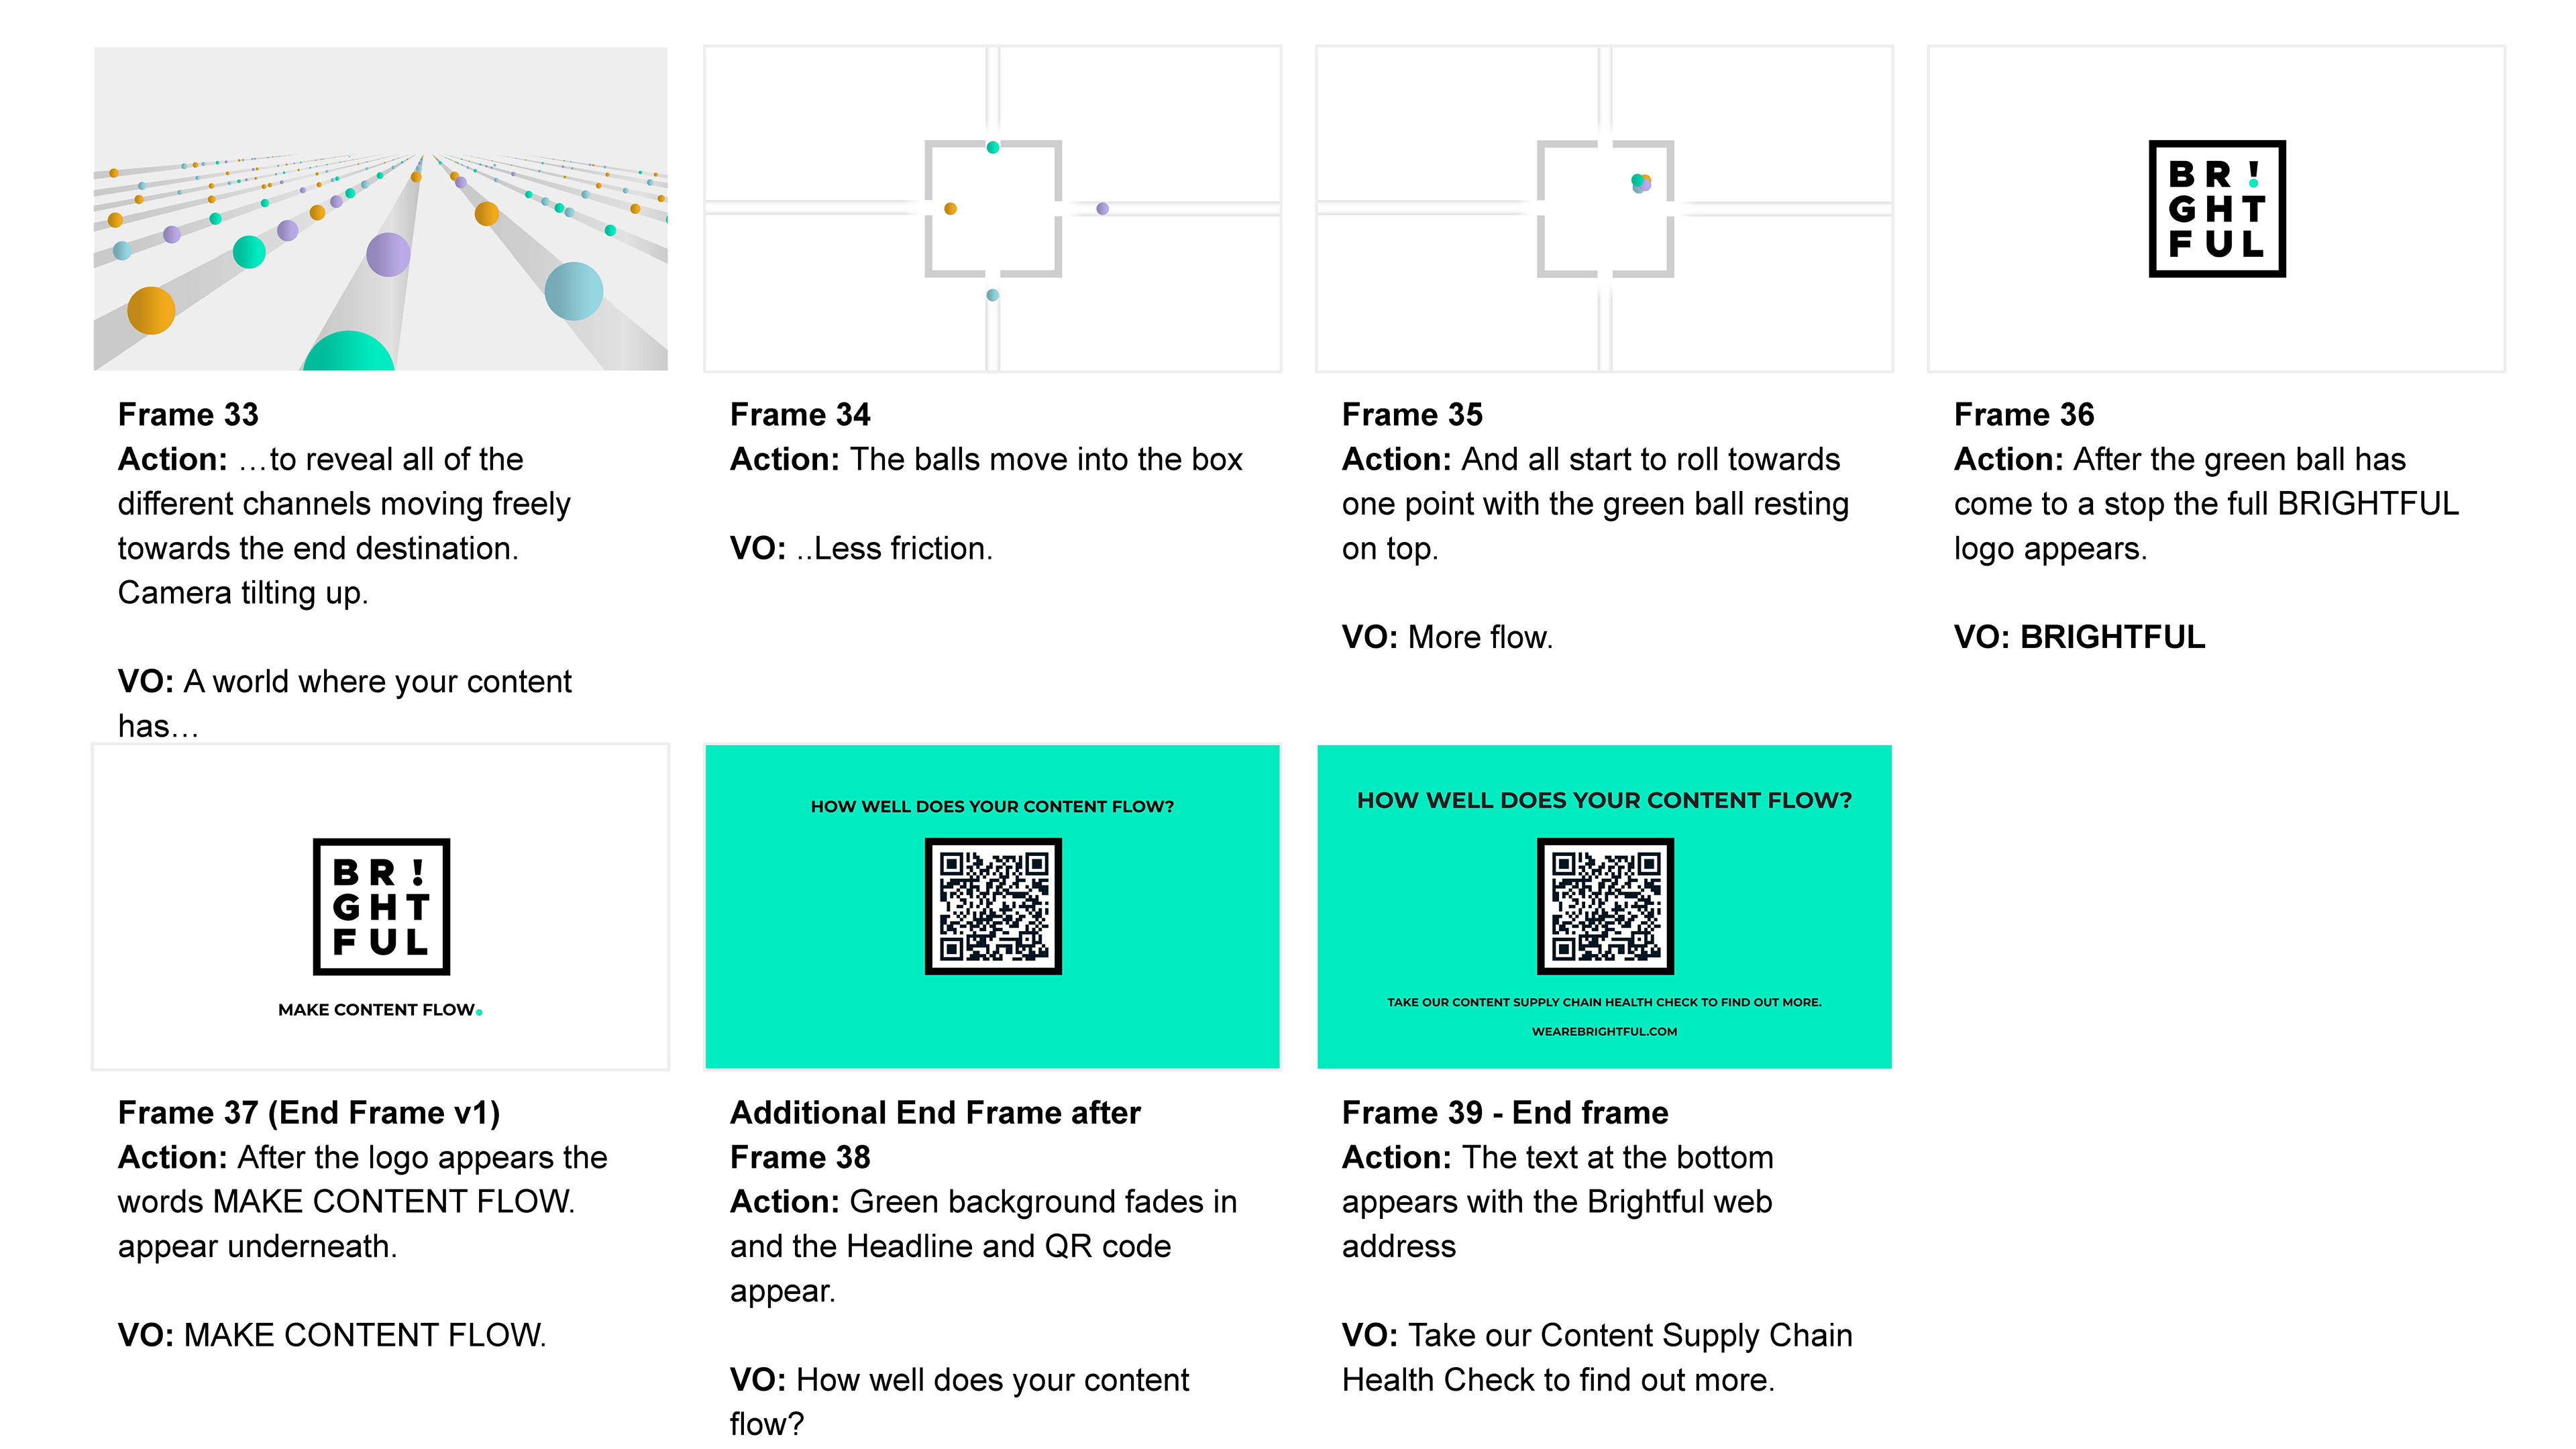The height and width of the screenshot is (1449, 2576).
Task: Click the MAKE CONTENT FLOW tagline
Action: pyautogui.click(x=380, y=1010)
